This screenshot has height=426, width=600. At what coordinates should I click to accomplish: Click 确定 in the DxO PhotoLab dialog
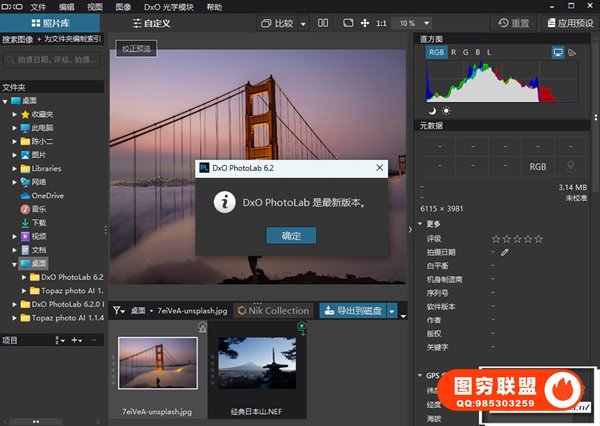click(291, 236)
